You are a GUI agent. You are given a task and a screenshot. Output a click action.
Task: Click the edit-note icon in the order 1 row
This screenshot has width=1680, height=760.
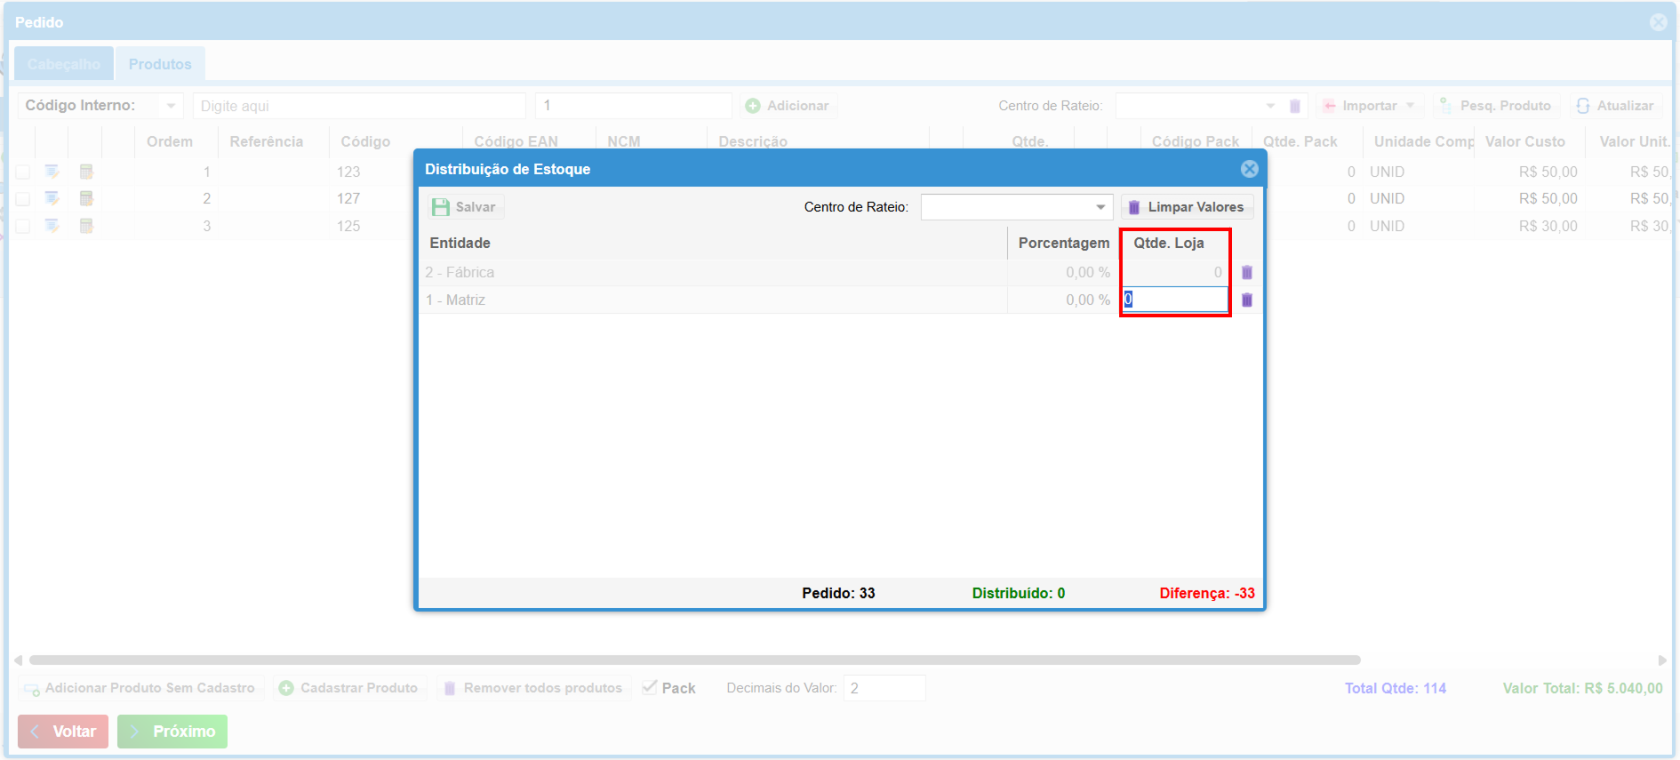click(x=52, y=172)
